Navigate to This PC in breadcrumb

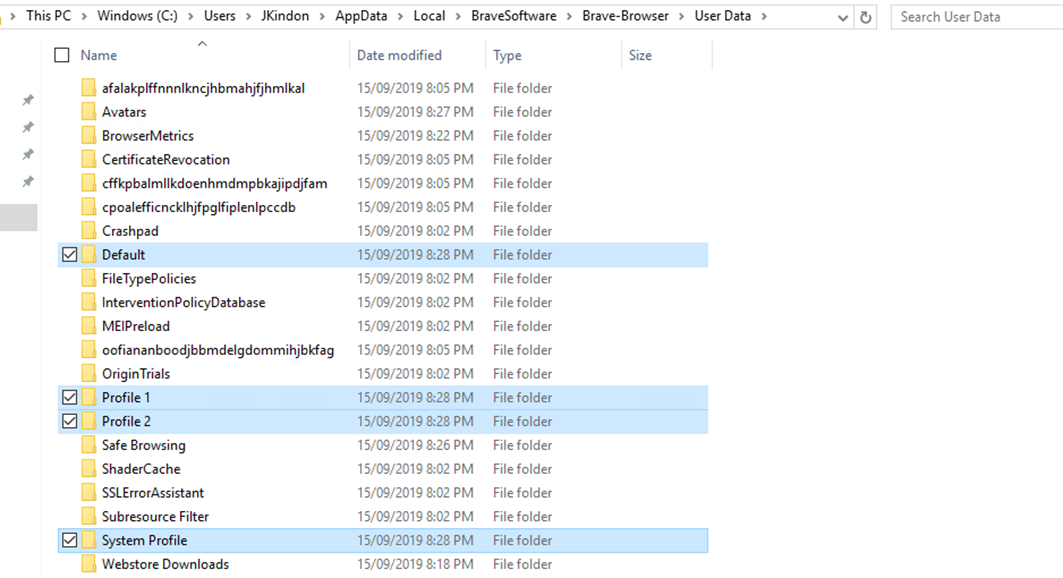coord(49,16)
